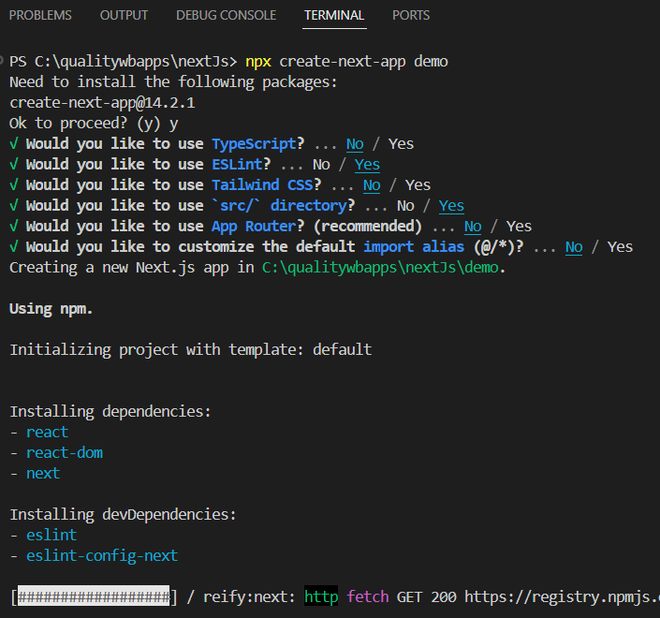Click the highlighted http word in the last line
This screenshot has width=660, height=618.
tap(321, 597)
